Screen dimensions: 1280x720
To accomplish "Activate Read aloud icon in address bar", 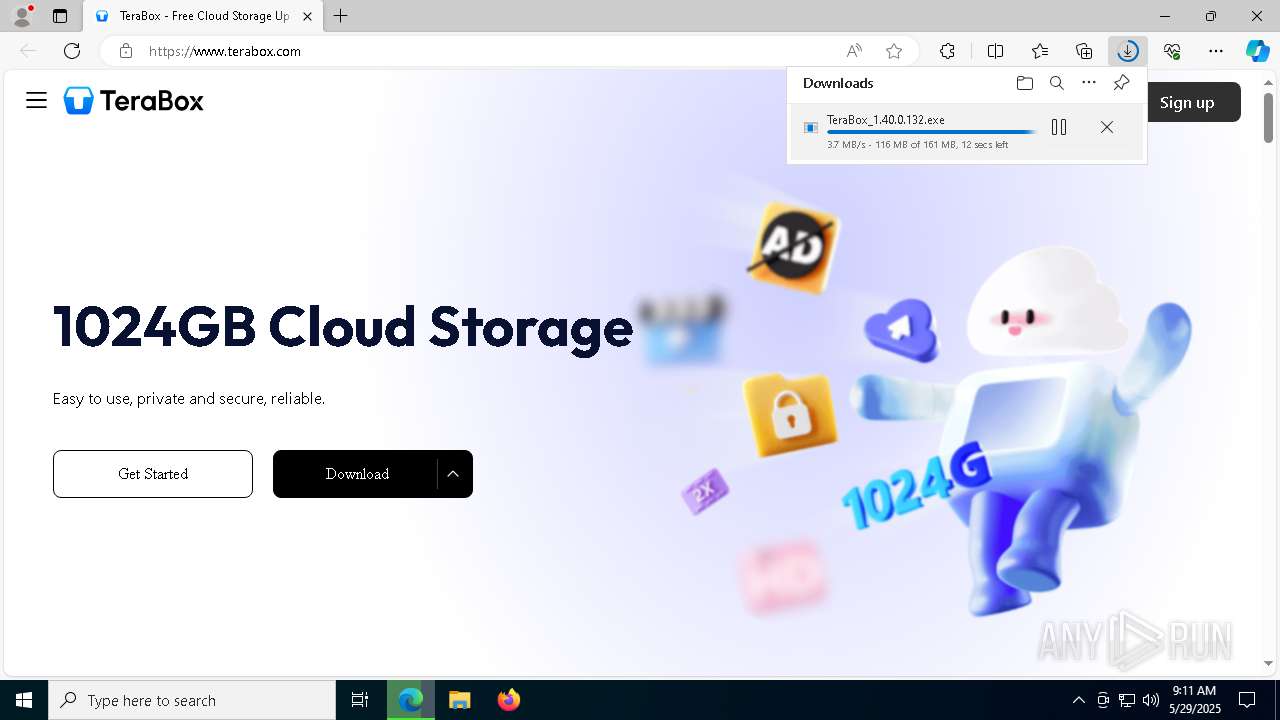I will tap(854, 51).
